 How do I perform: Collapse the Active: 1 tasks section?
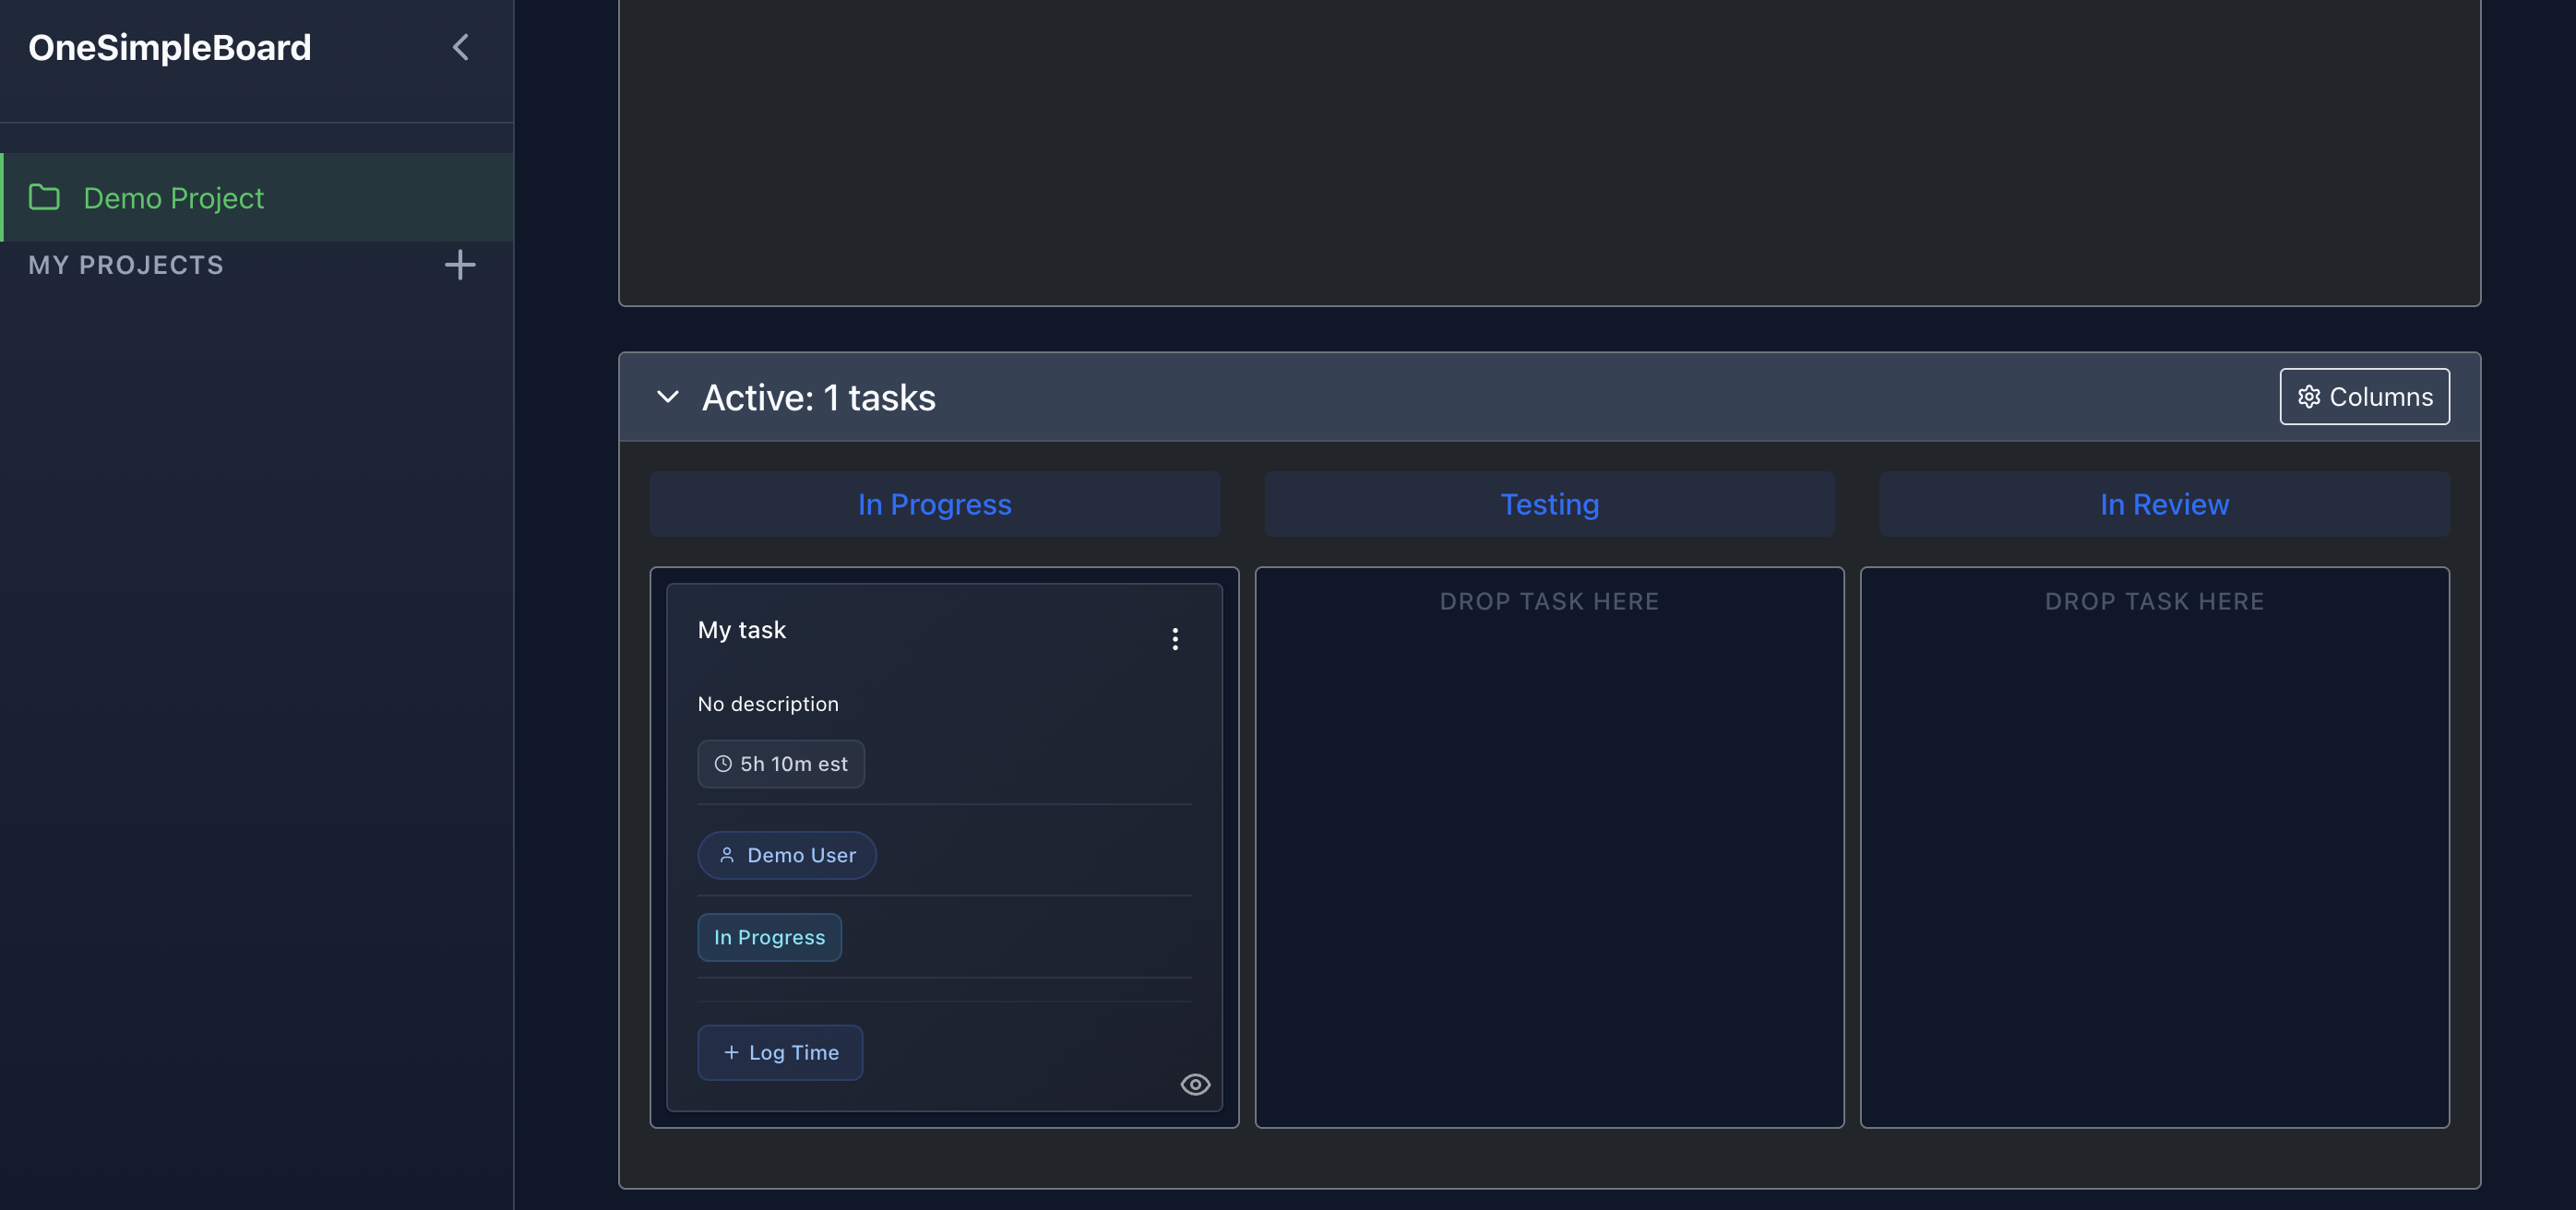click(667, 396)
